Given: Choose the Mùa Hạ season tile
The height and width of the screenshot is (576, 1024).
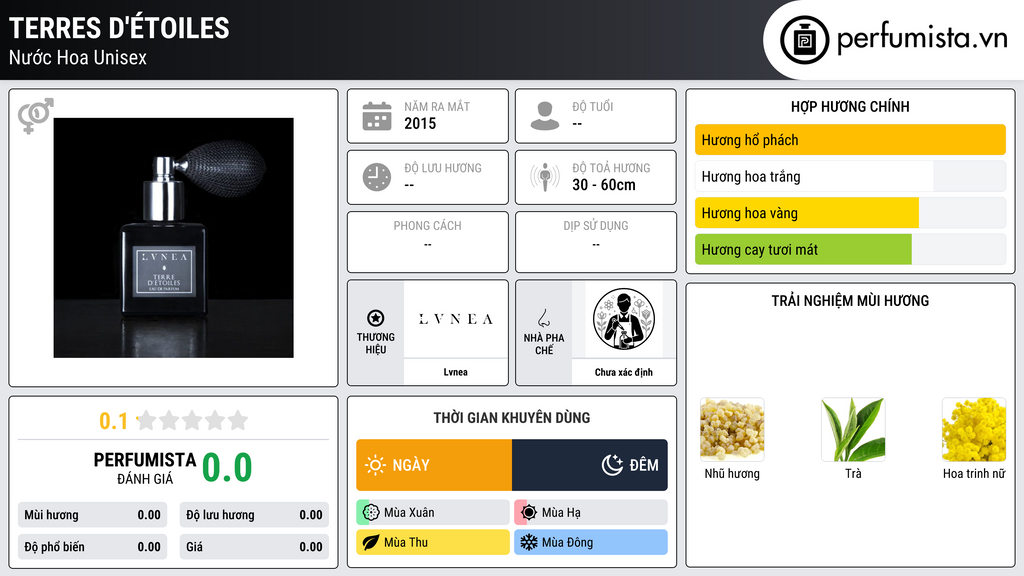Looking at the screenshot, I should pos(591,513).
